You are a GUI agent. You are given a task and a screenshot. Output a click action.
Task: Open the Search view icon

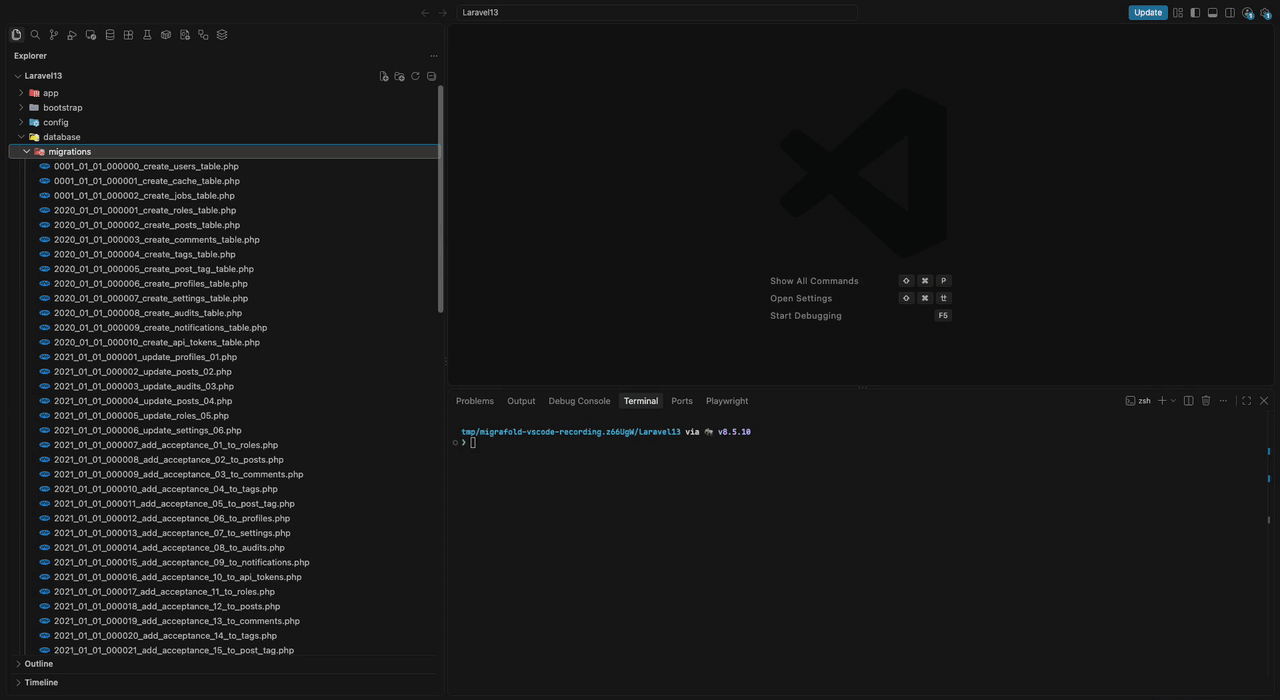coord(35,34)
